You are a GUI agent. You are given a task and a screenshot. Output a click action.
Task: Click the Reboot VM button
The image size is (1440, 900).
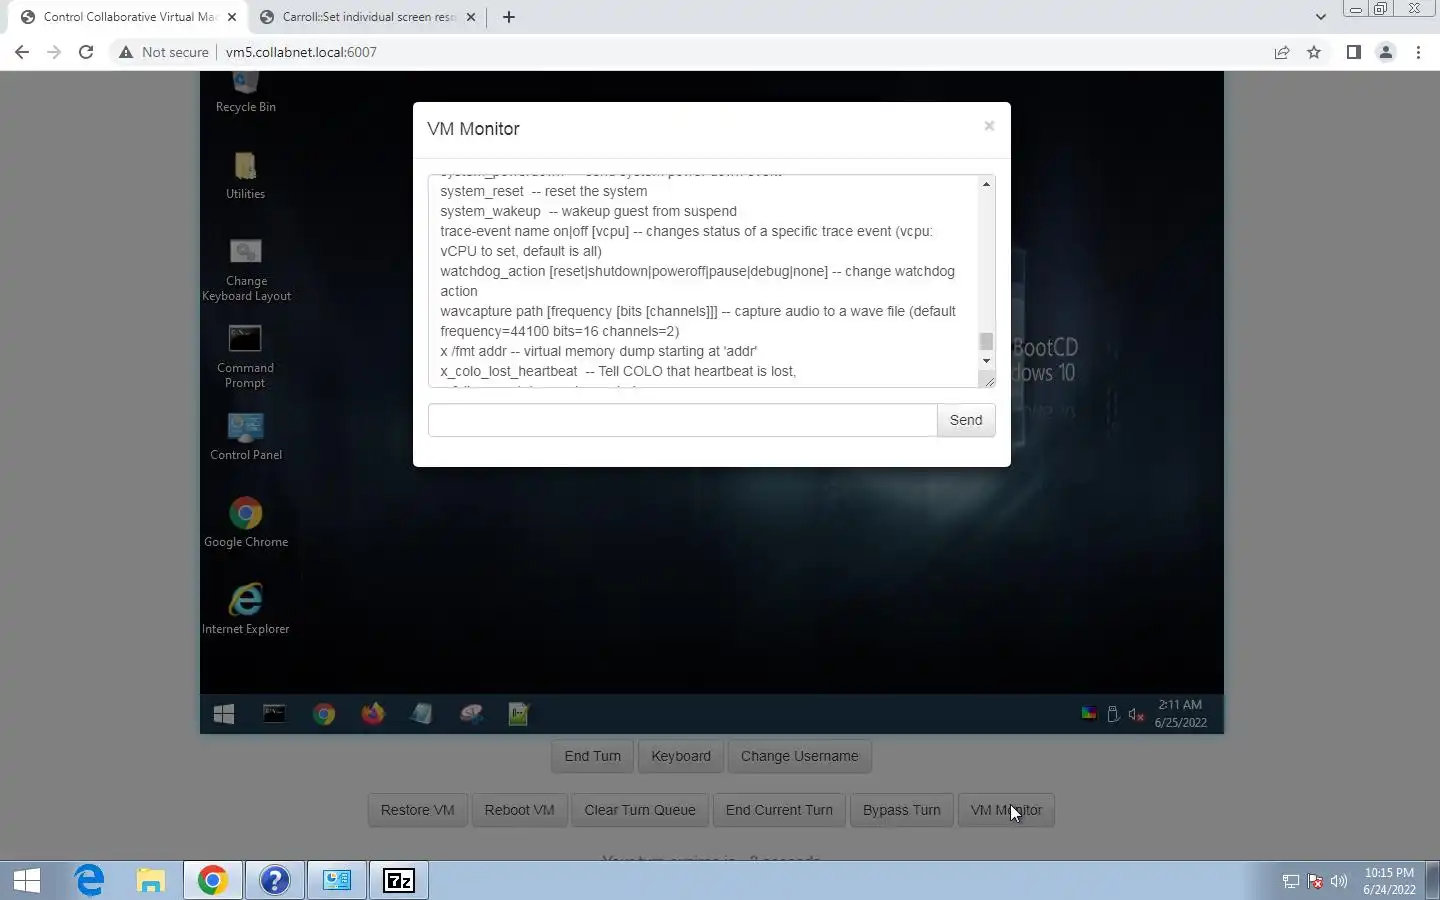click(519, 810)
